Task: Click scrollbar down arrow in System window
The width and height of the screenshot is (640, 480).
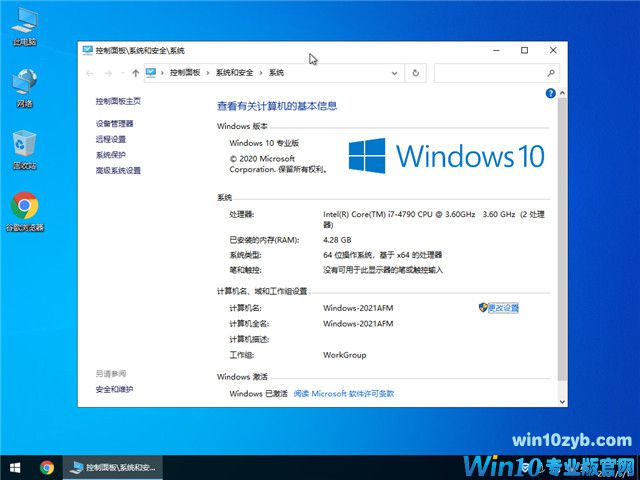Action: point(562,402)
